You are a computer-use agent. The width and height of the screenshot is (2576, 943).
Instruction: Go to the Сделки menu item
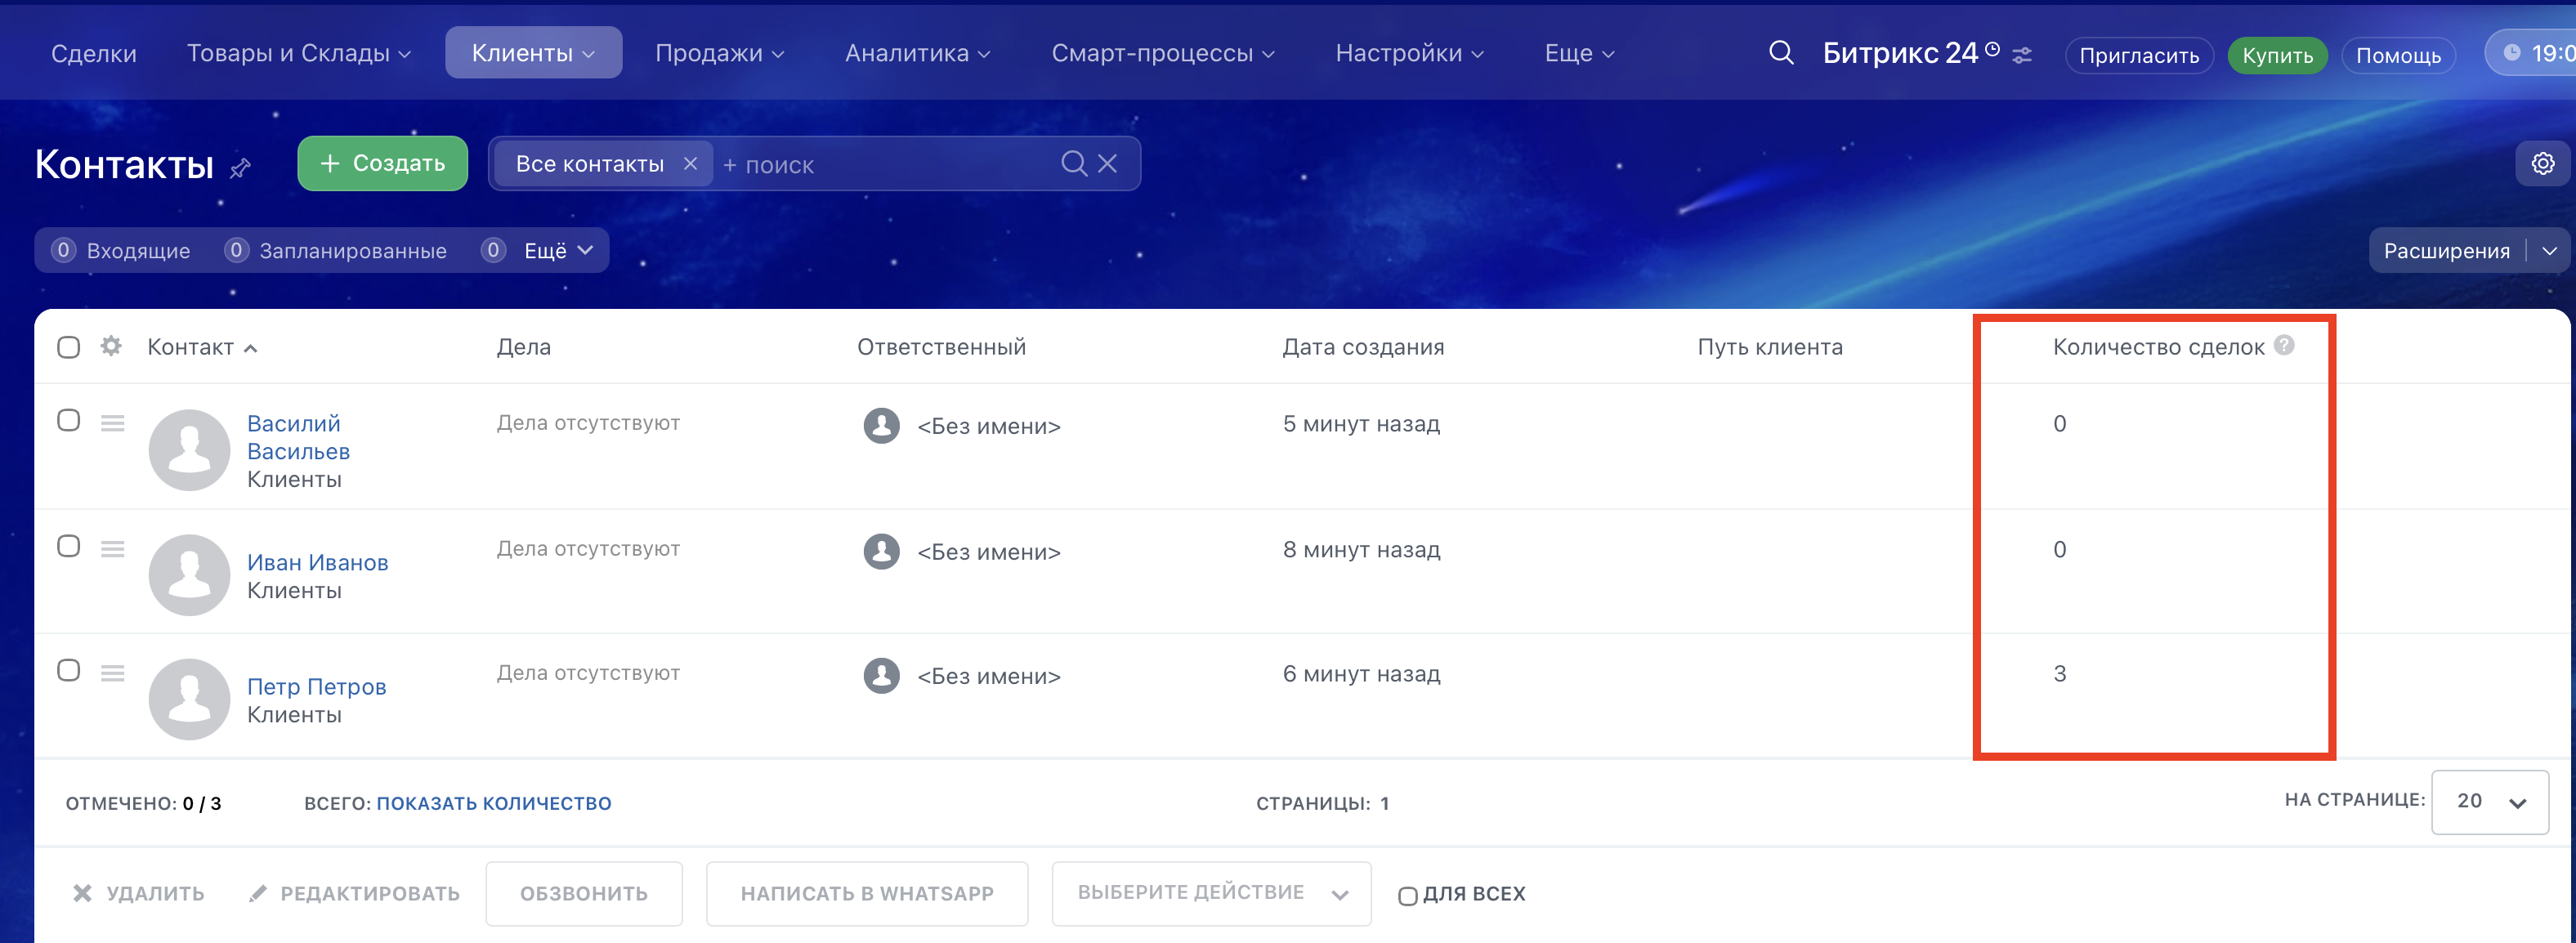point(93,53)
